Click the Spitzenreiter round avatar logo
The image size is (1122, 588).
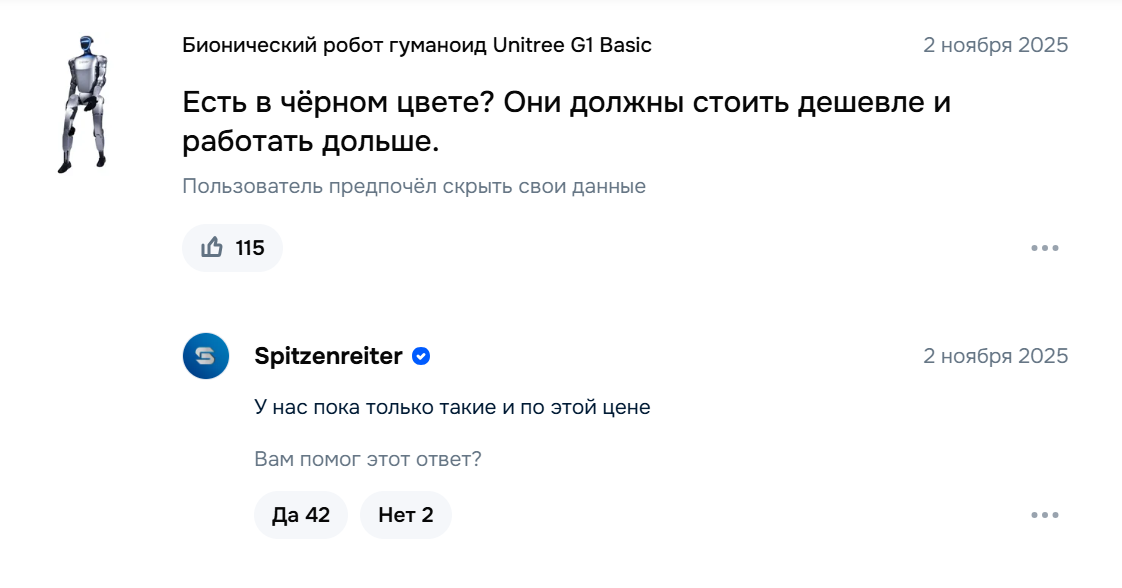(x=206, y=356)
